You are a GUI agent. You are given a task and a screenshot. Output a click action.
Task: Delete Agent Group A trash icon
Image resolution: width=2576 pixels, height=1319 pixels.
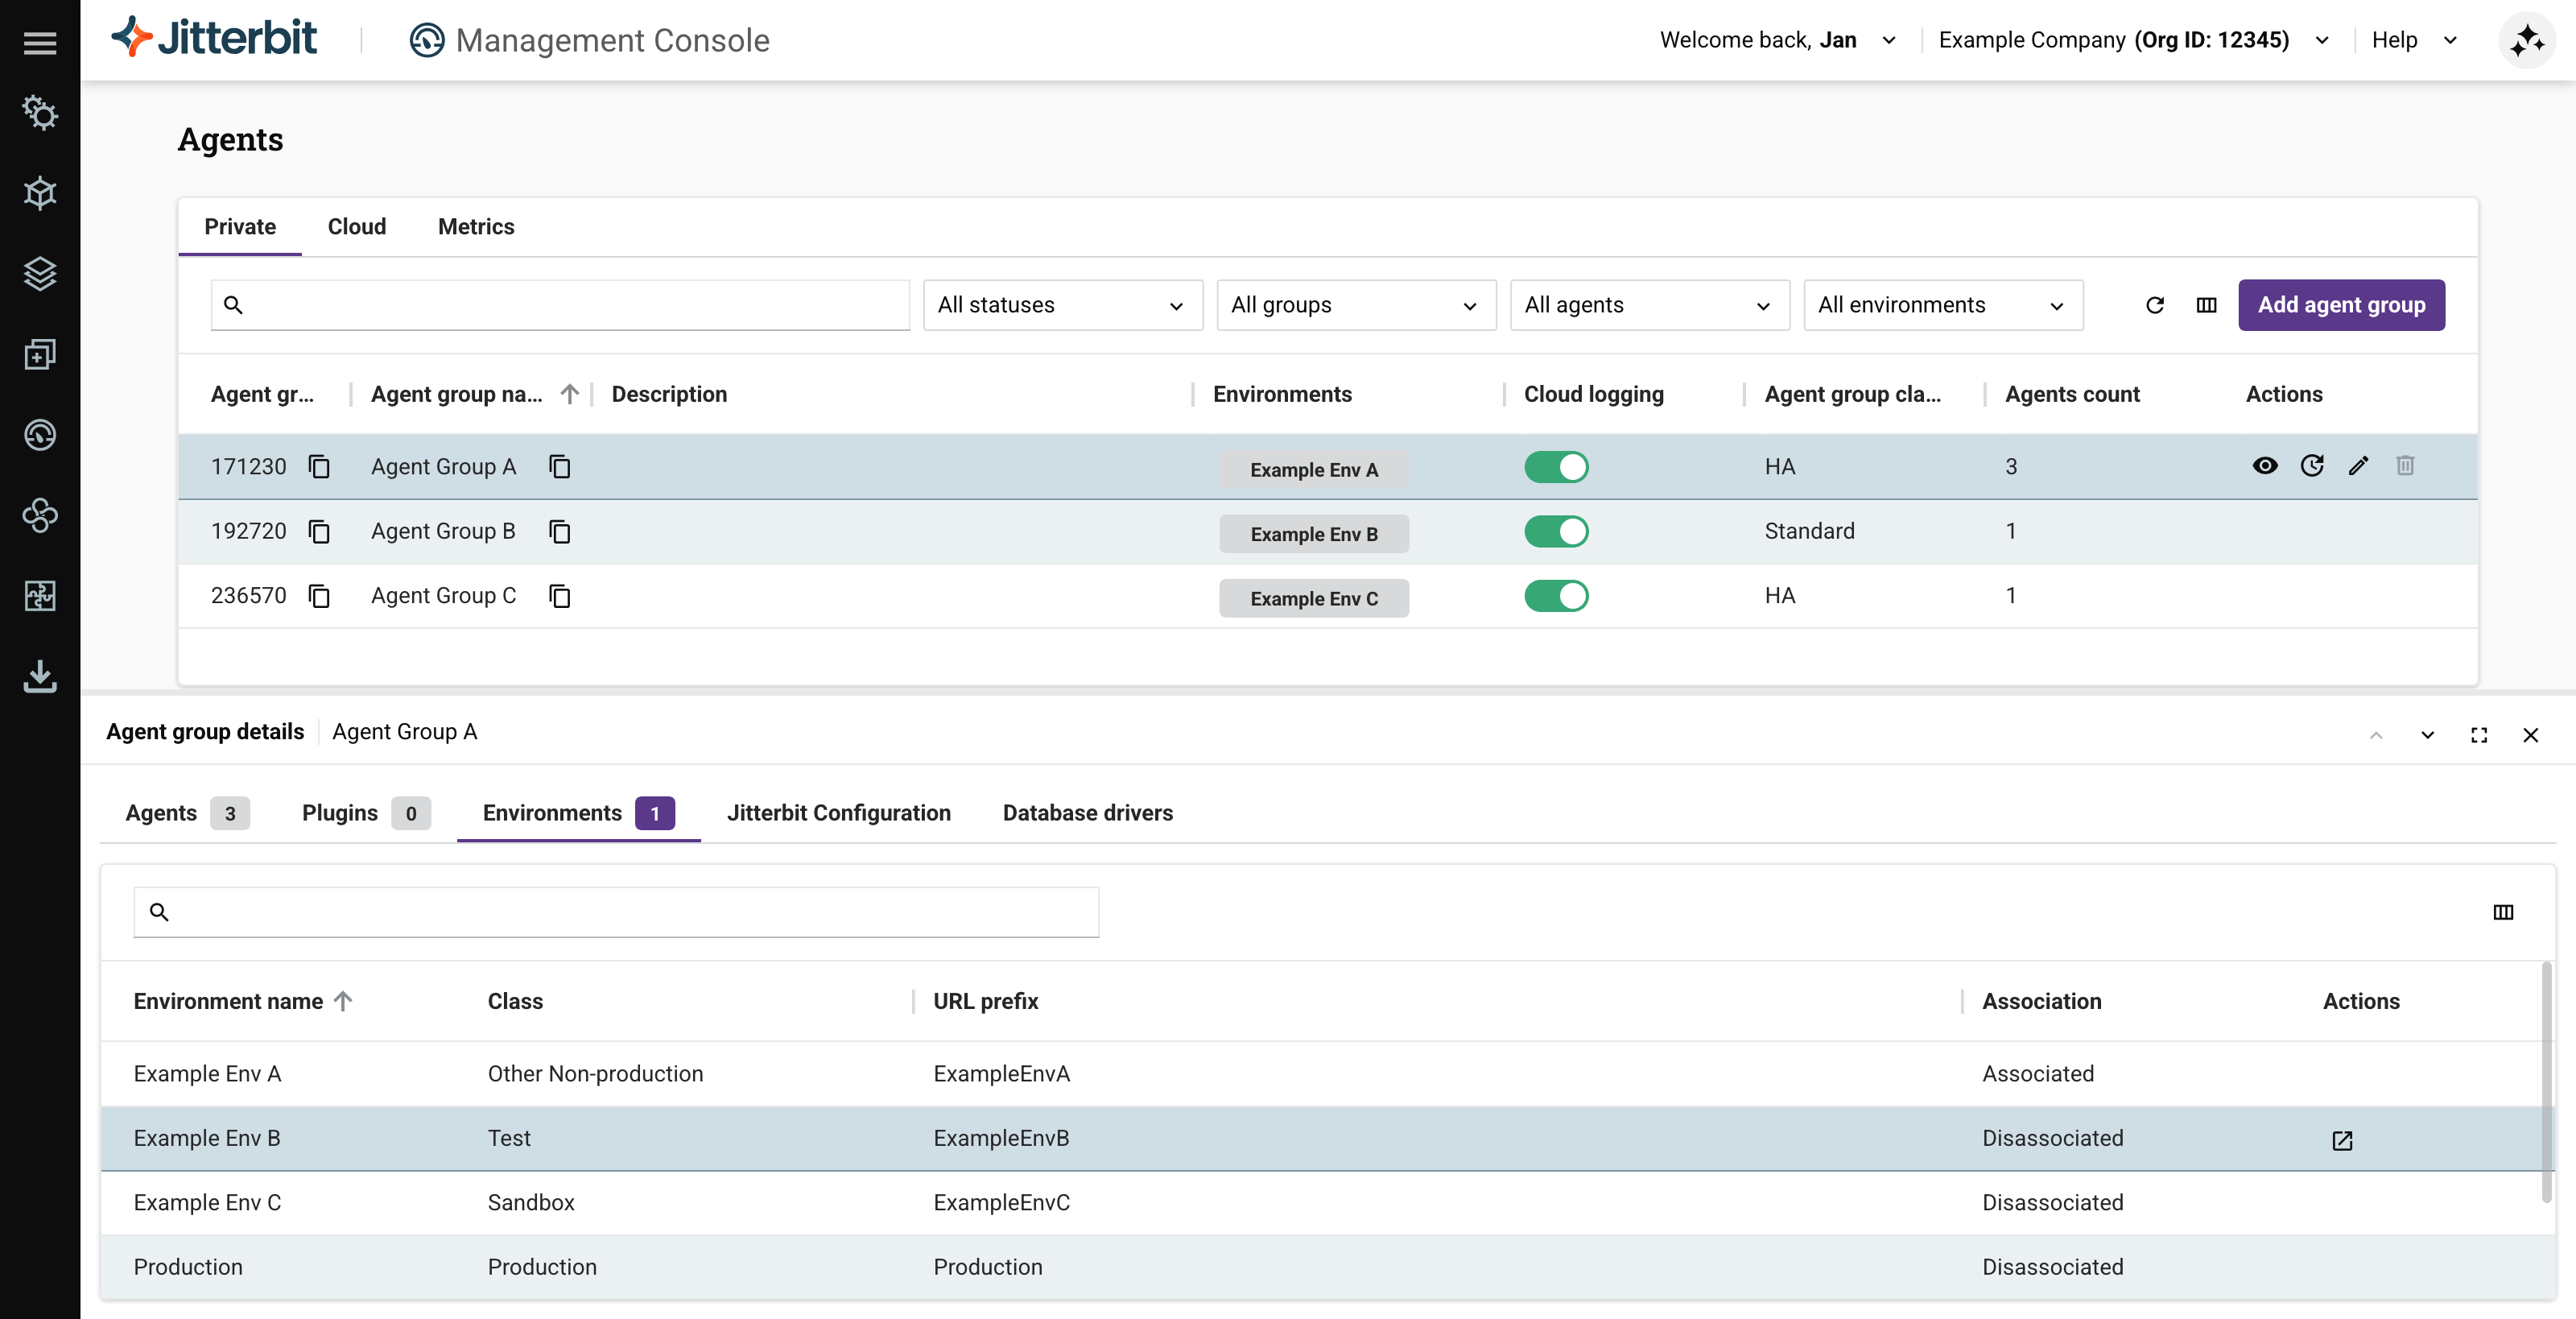click(x=2405, y=466)
